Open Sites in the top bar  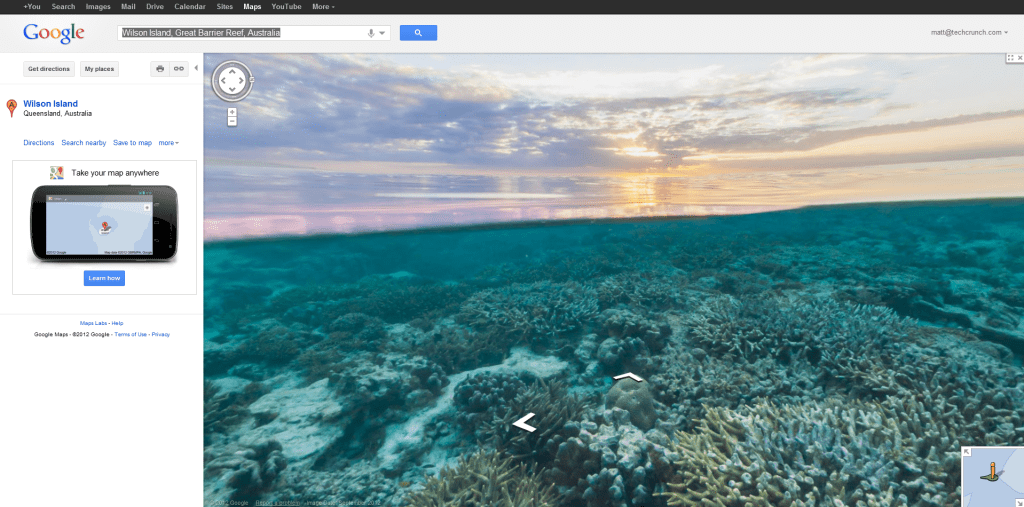pyautogui.click(x=225, y=7)
